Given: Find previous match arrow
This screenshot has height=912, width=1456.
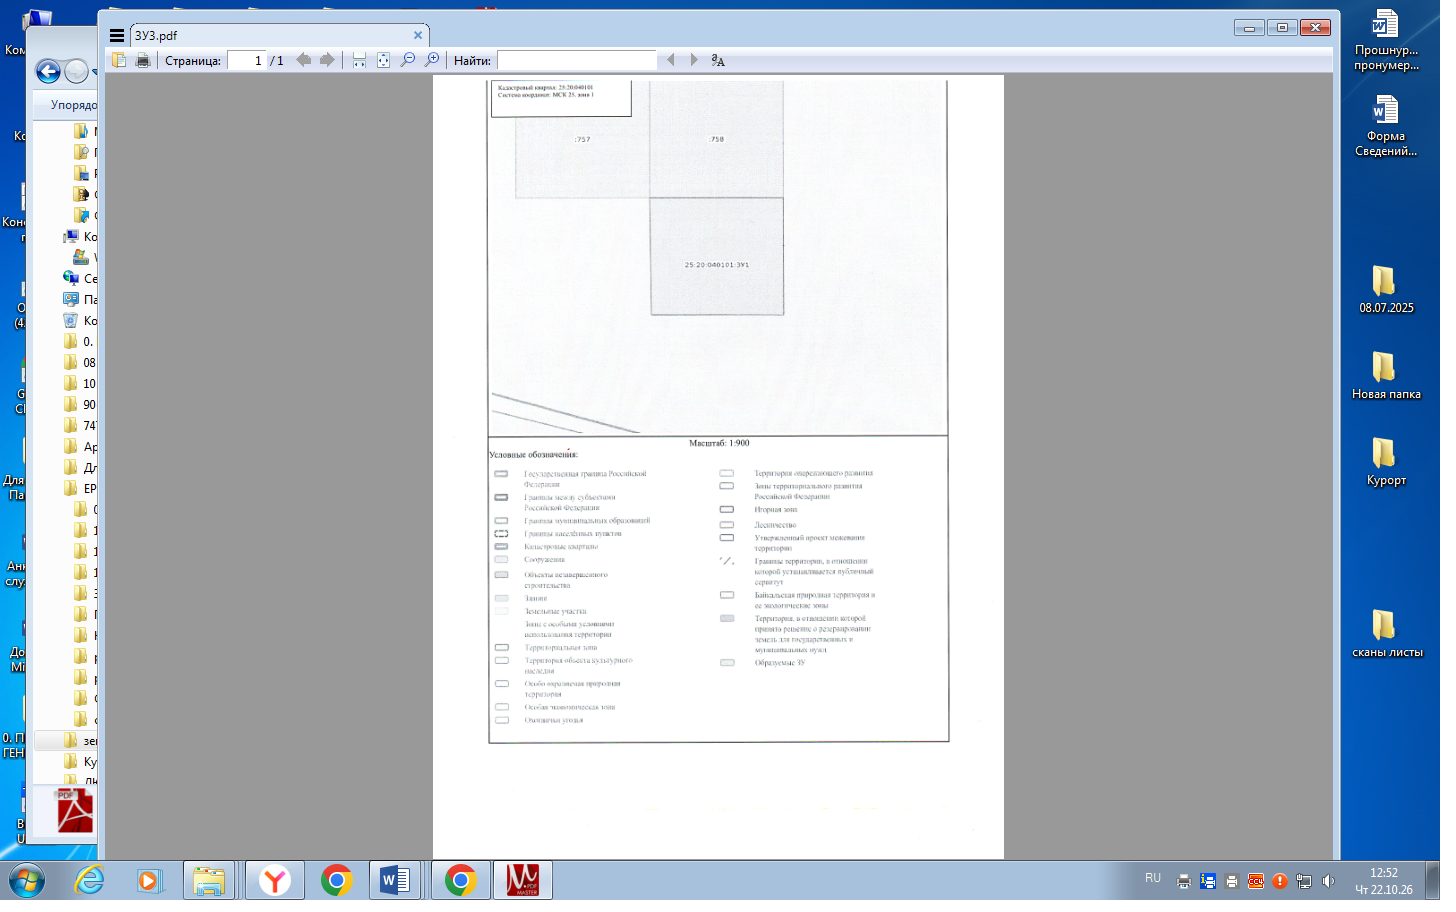Looking at the screenshot, I should point(671,60).
